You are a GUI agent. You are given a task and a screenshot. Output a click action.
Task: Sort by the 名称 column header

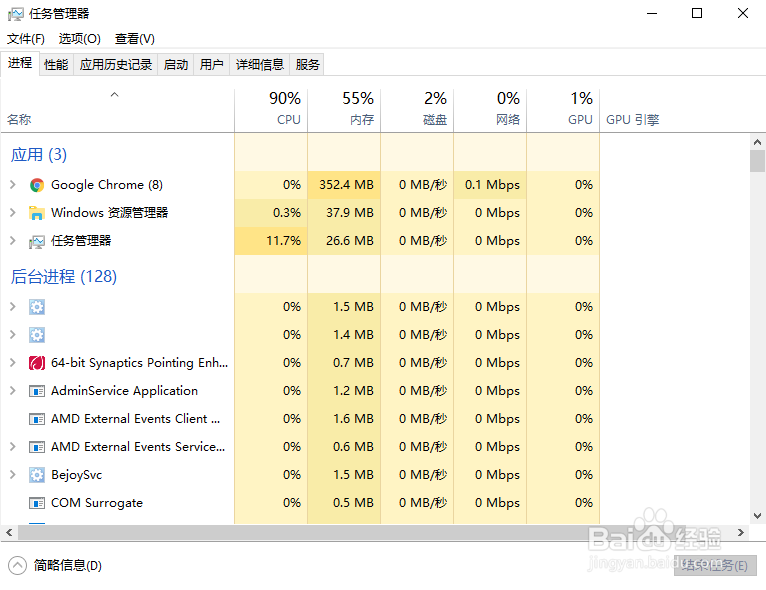[117, 110]
